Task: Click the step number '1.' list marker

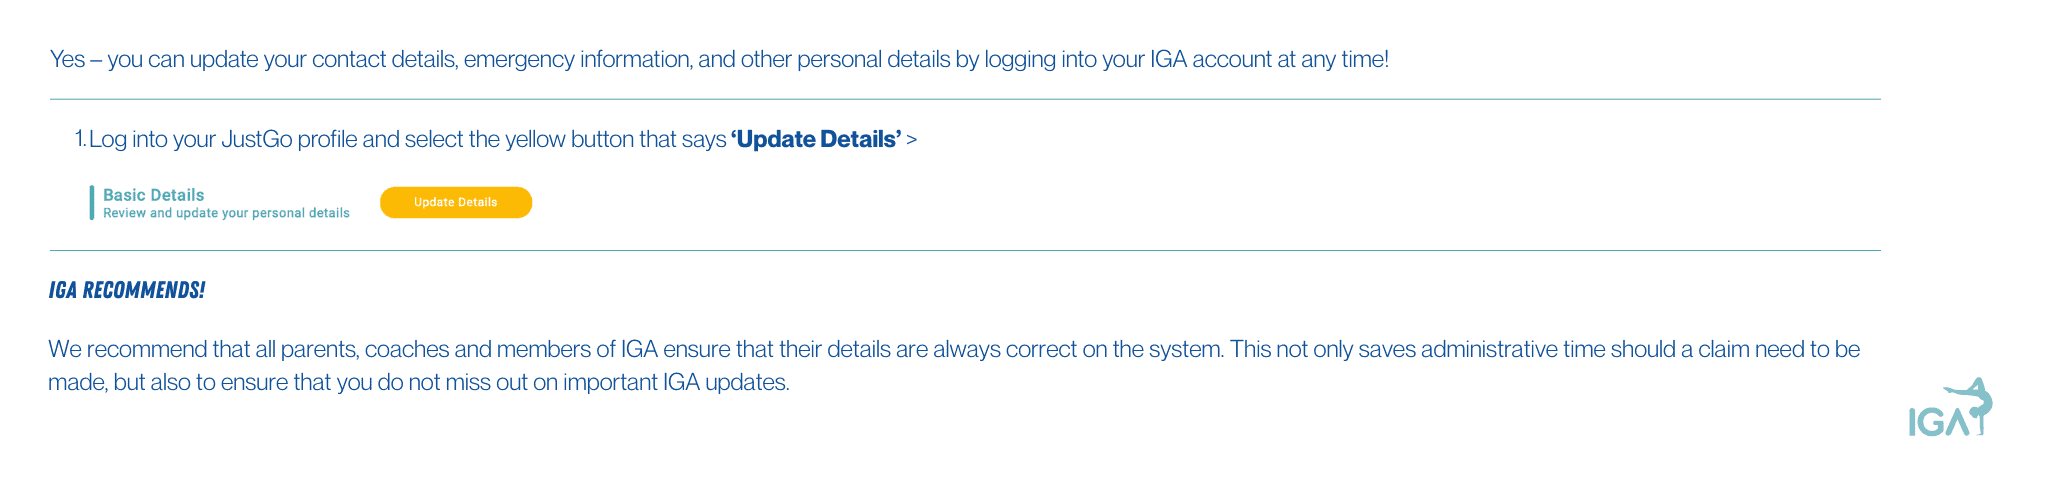Action: tap(81, 139)
